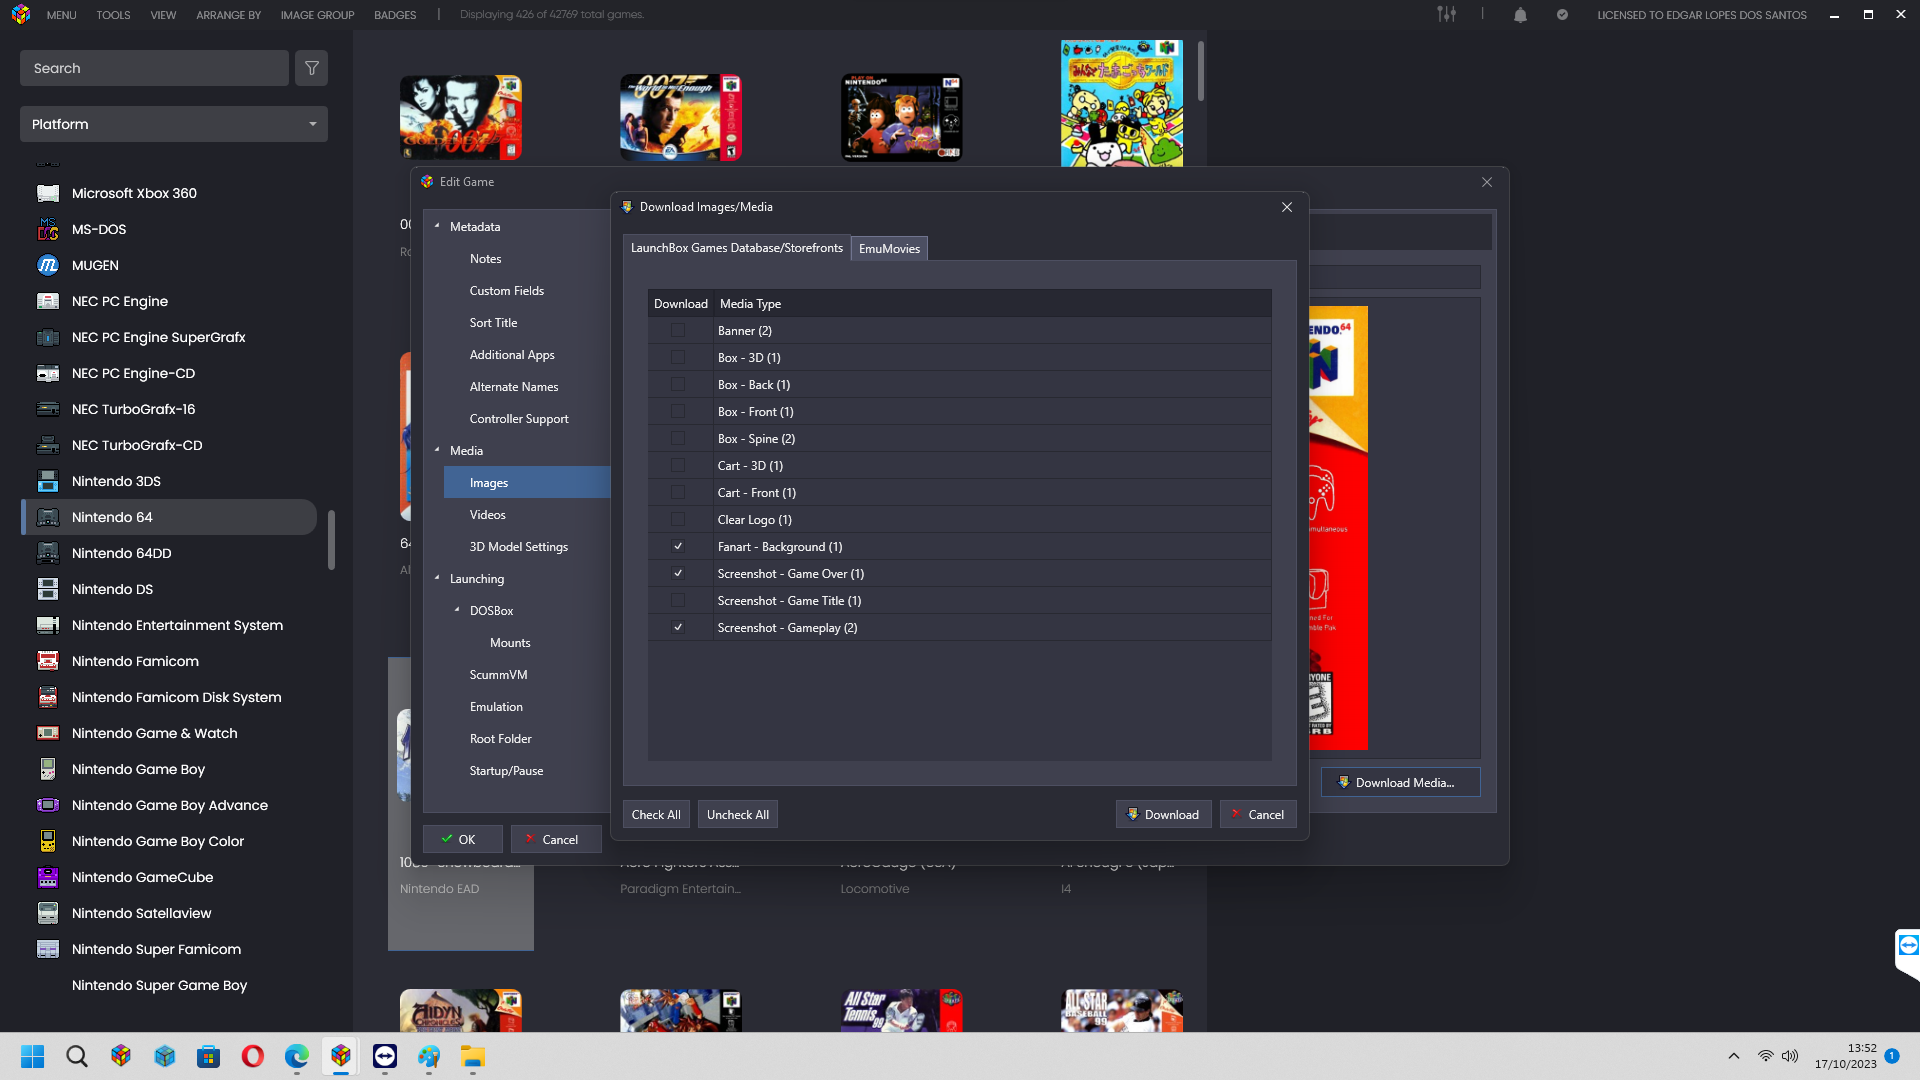Open Windows taskbar search
This screenshot has height=1080, width=1920.
(x=77, y=1056)
